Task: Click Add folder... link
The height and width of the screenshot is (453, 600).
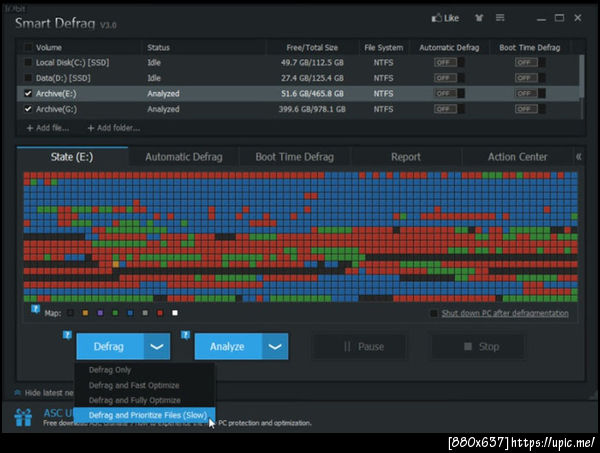Action: click(114, 128)
